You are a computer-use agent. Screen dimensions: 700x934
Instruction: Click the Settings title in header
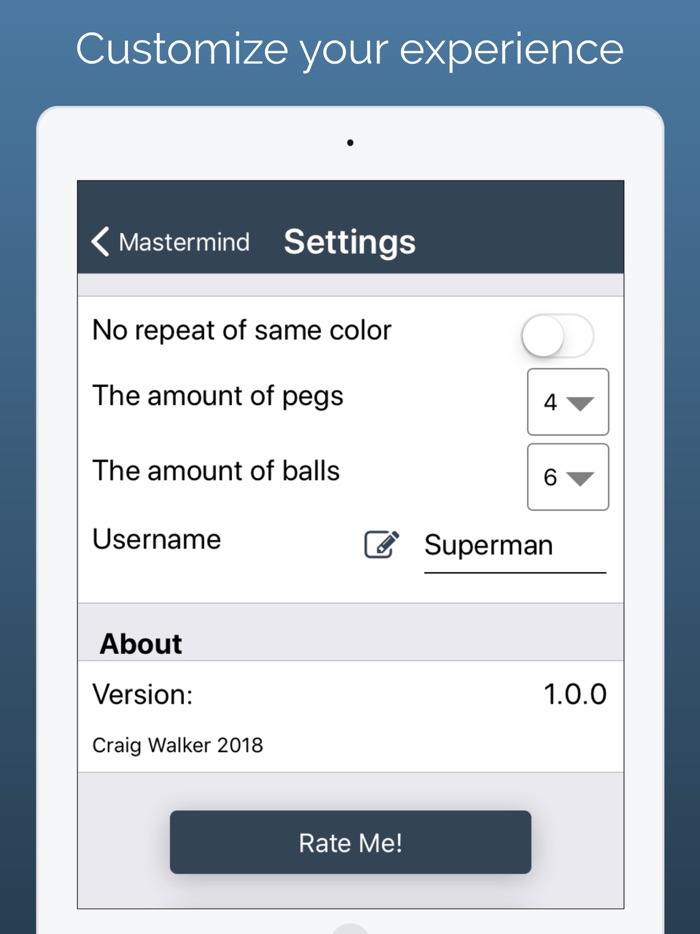[350, 242]
